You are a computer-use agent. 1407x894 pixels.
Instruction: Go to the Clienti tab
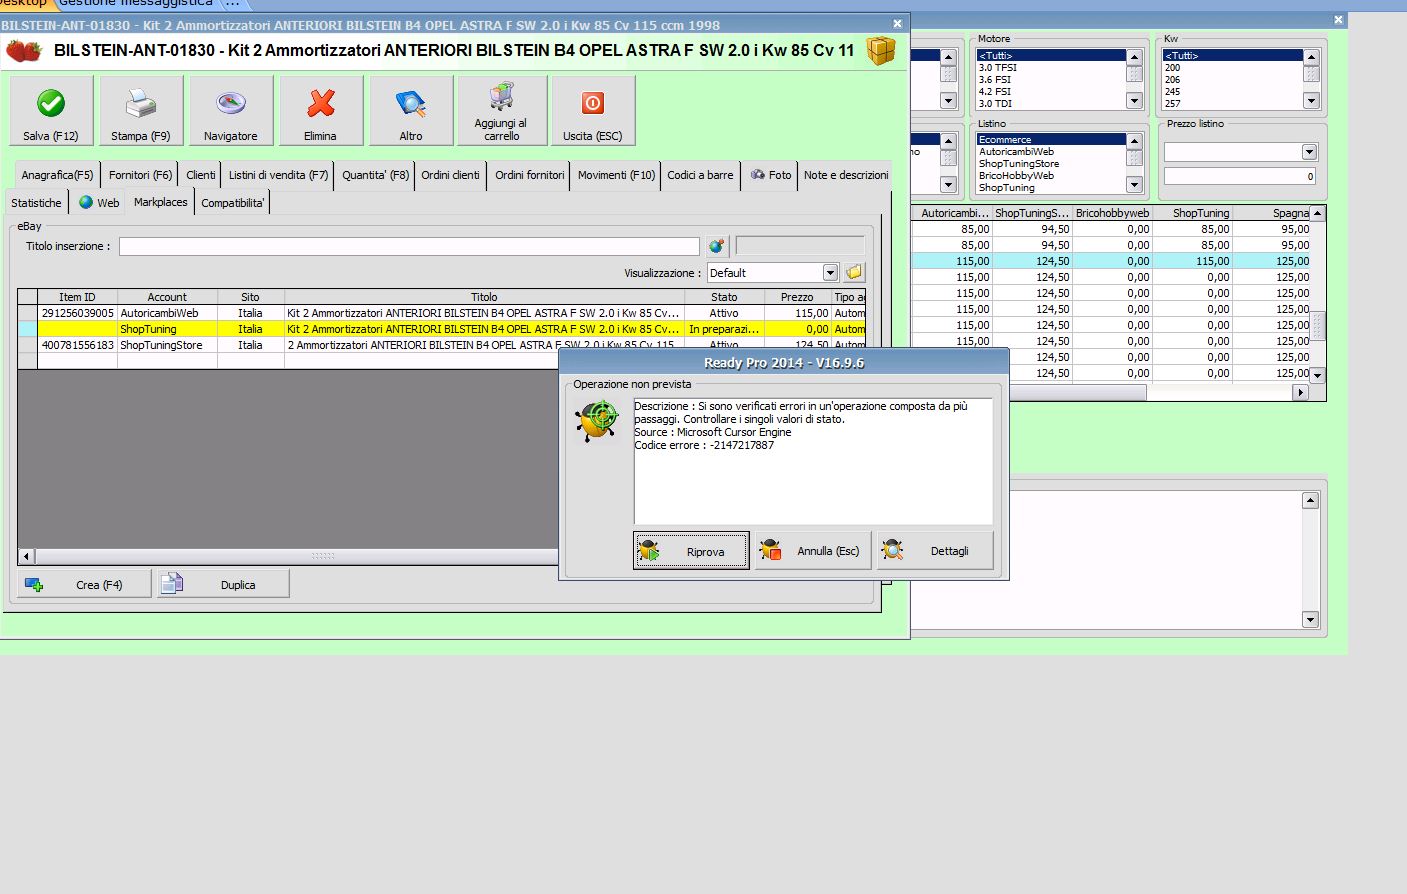click(x=201, y=175)
